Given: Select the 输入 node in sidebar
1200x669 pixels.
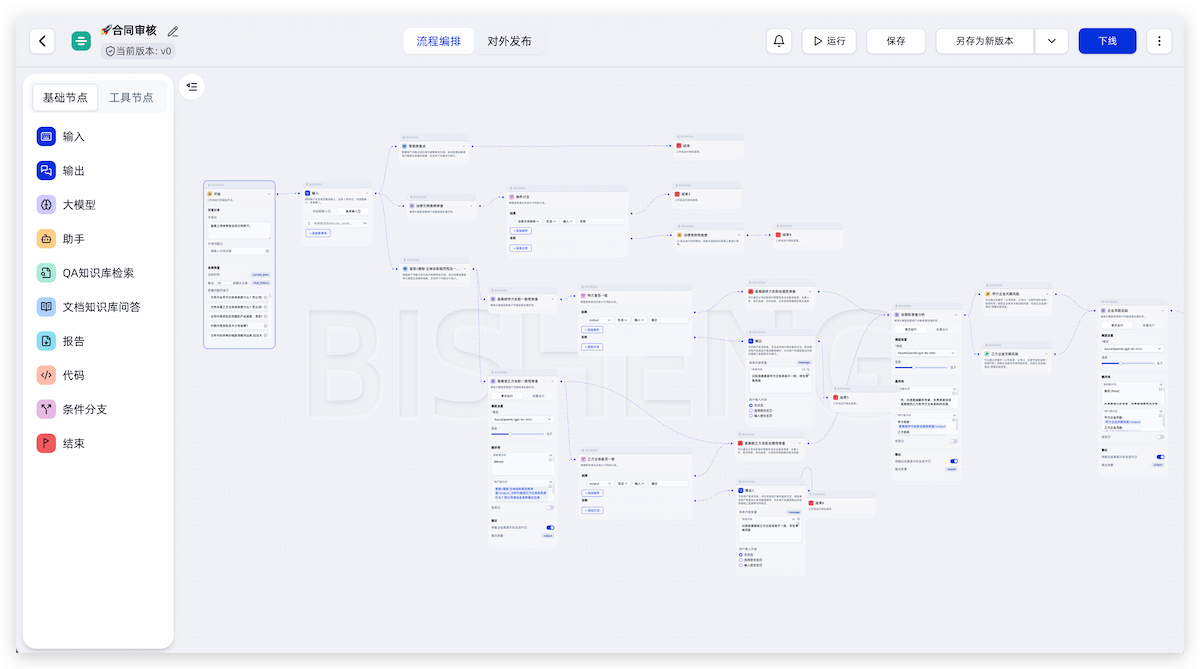Looking at the screenshot, I should pyautogui.click(x=74, y=137).
